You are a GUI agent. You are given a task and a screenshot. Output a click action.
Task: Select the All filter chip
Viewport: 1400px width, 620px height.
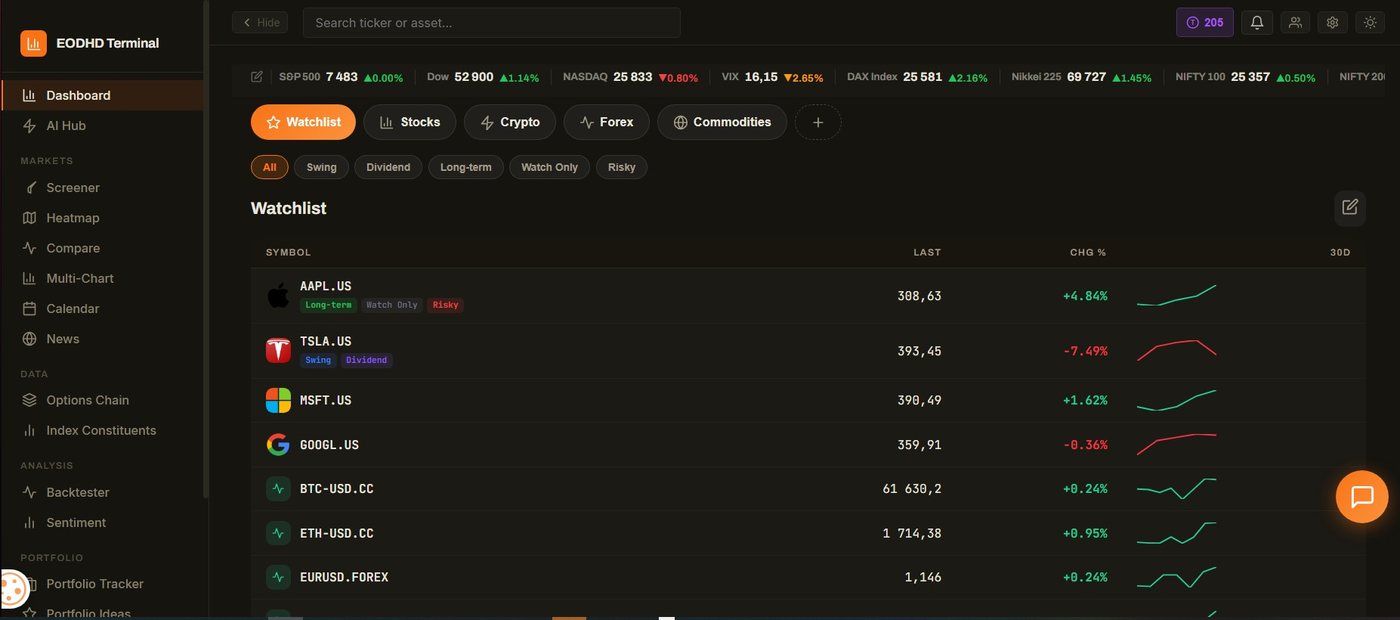click(269, 167)
